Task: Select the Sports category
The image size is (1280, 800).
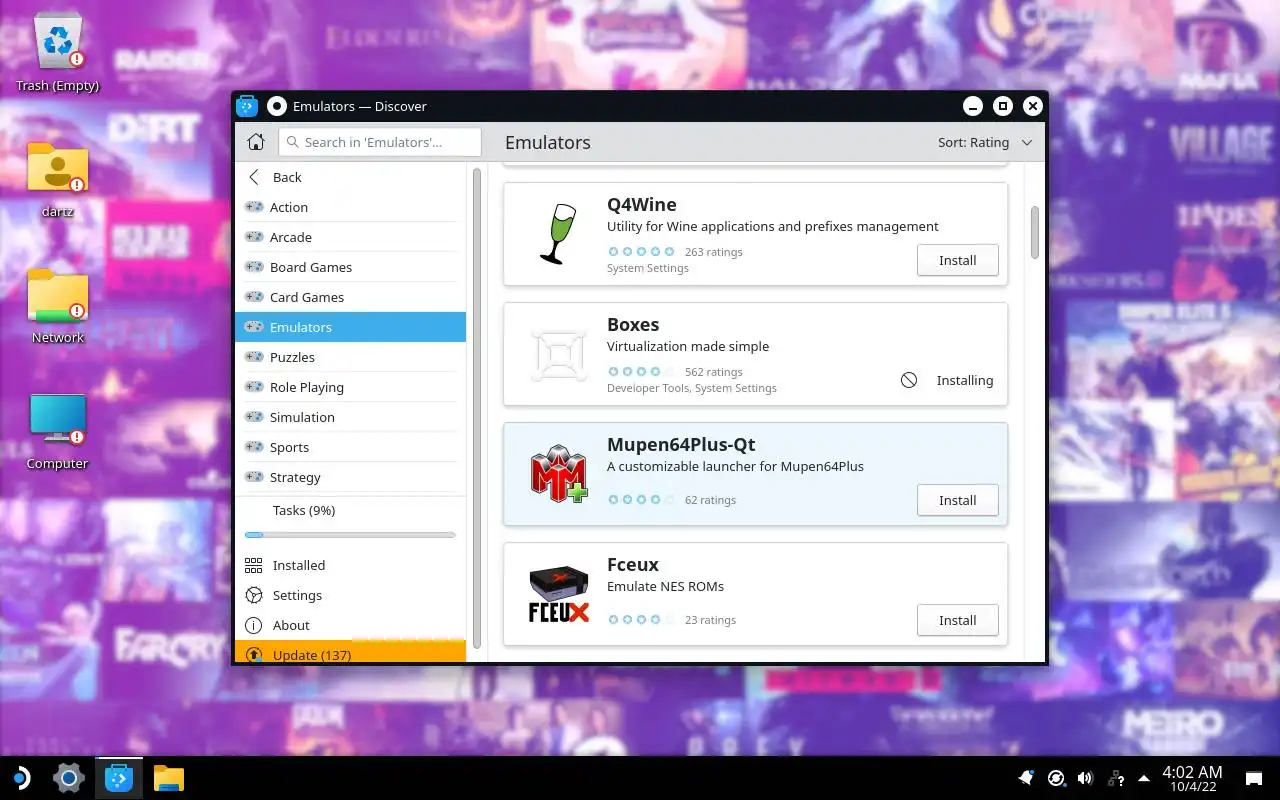Action: click(350, 447)
